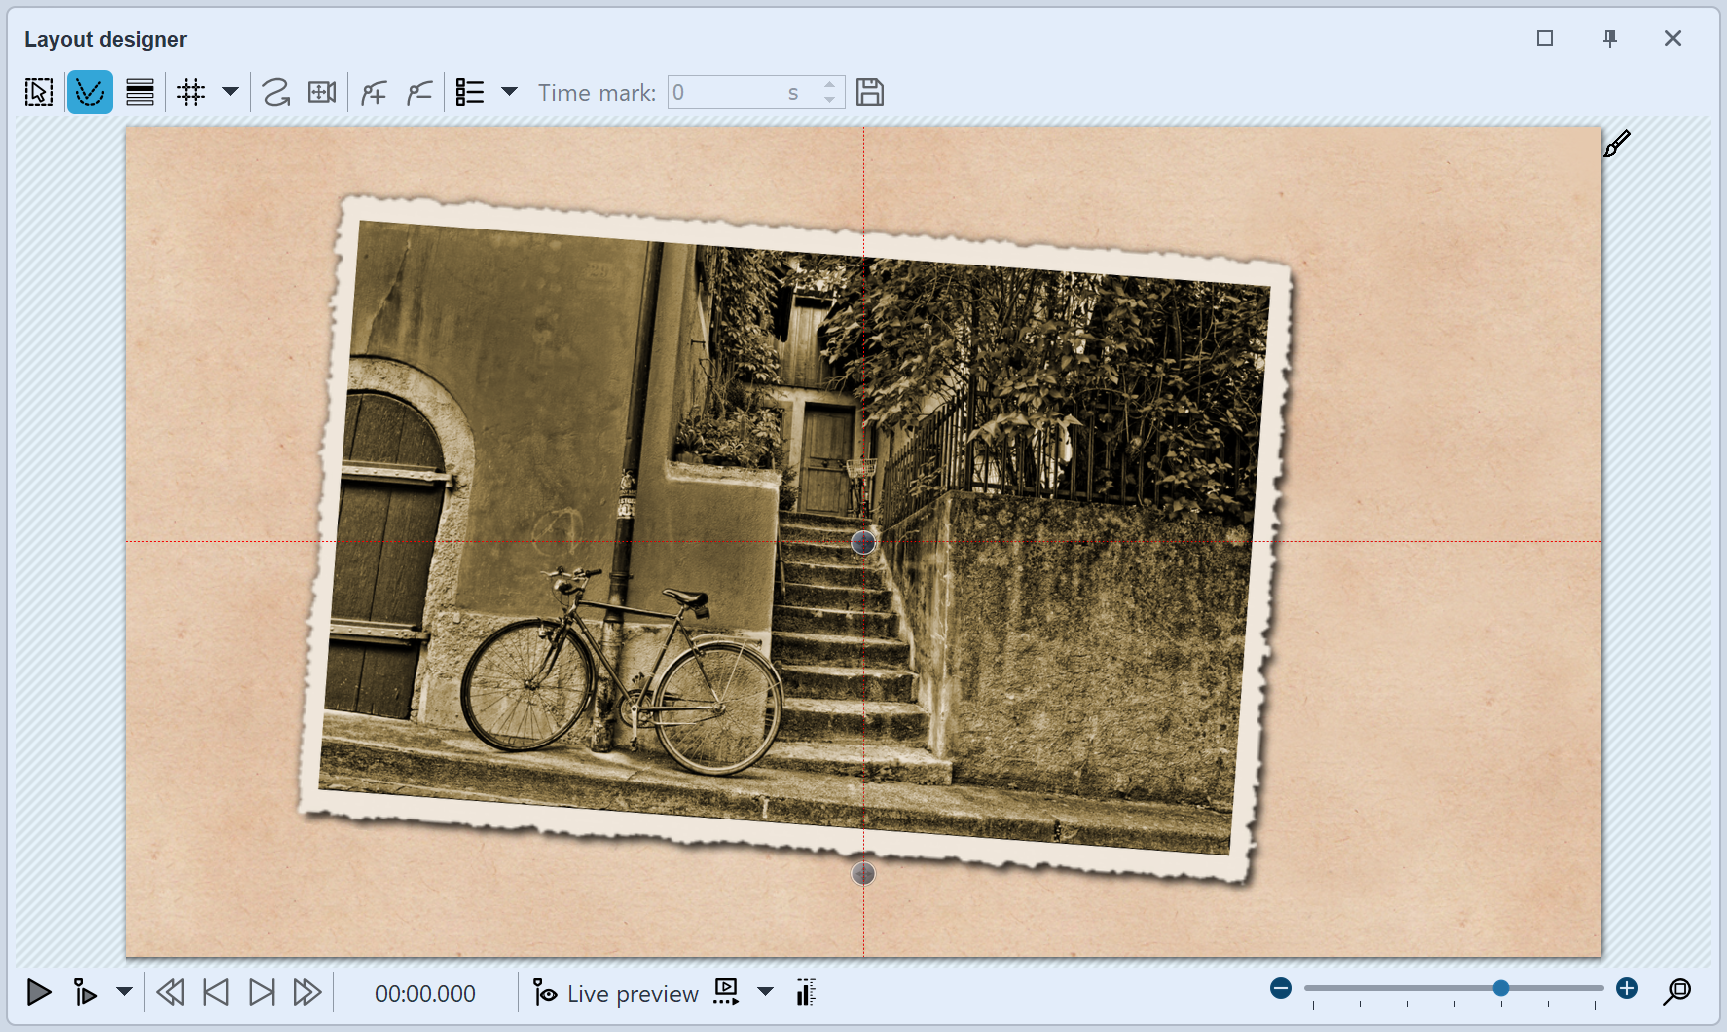Viewport: 1727px width, 1032px height.
Task: Open the playback options dropdown arrow
Action: [x=124, y=993]
